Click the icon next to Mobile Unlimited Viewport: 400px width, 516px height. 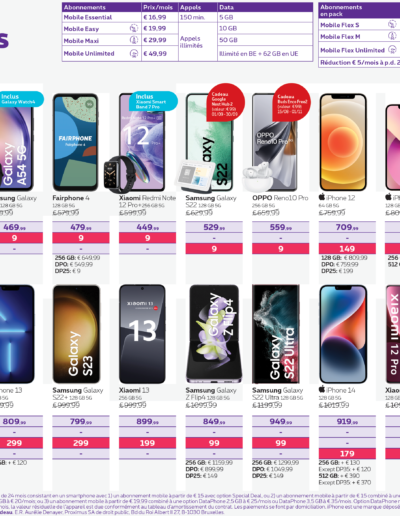tap(134, 53)
